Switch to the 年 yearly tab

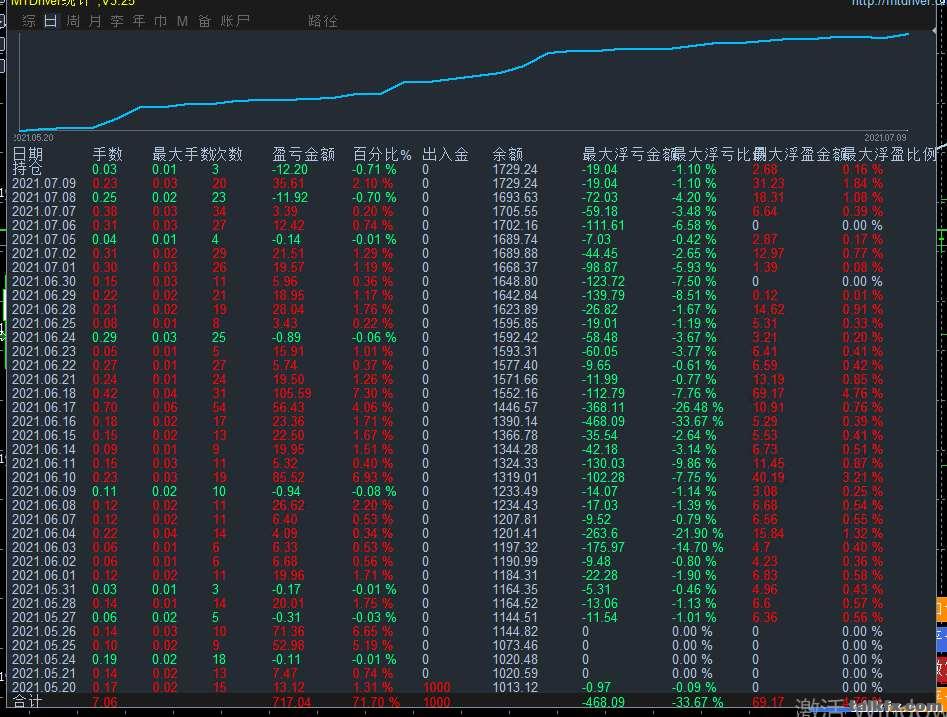pos(139,21)
